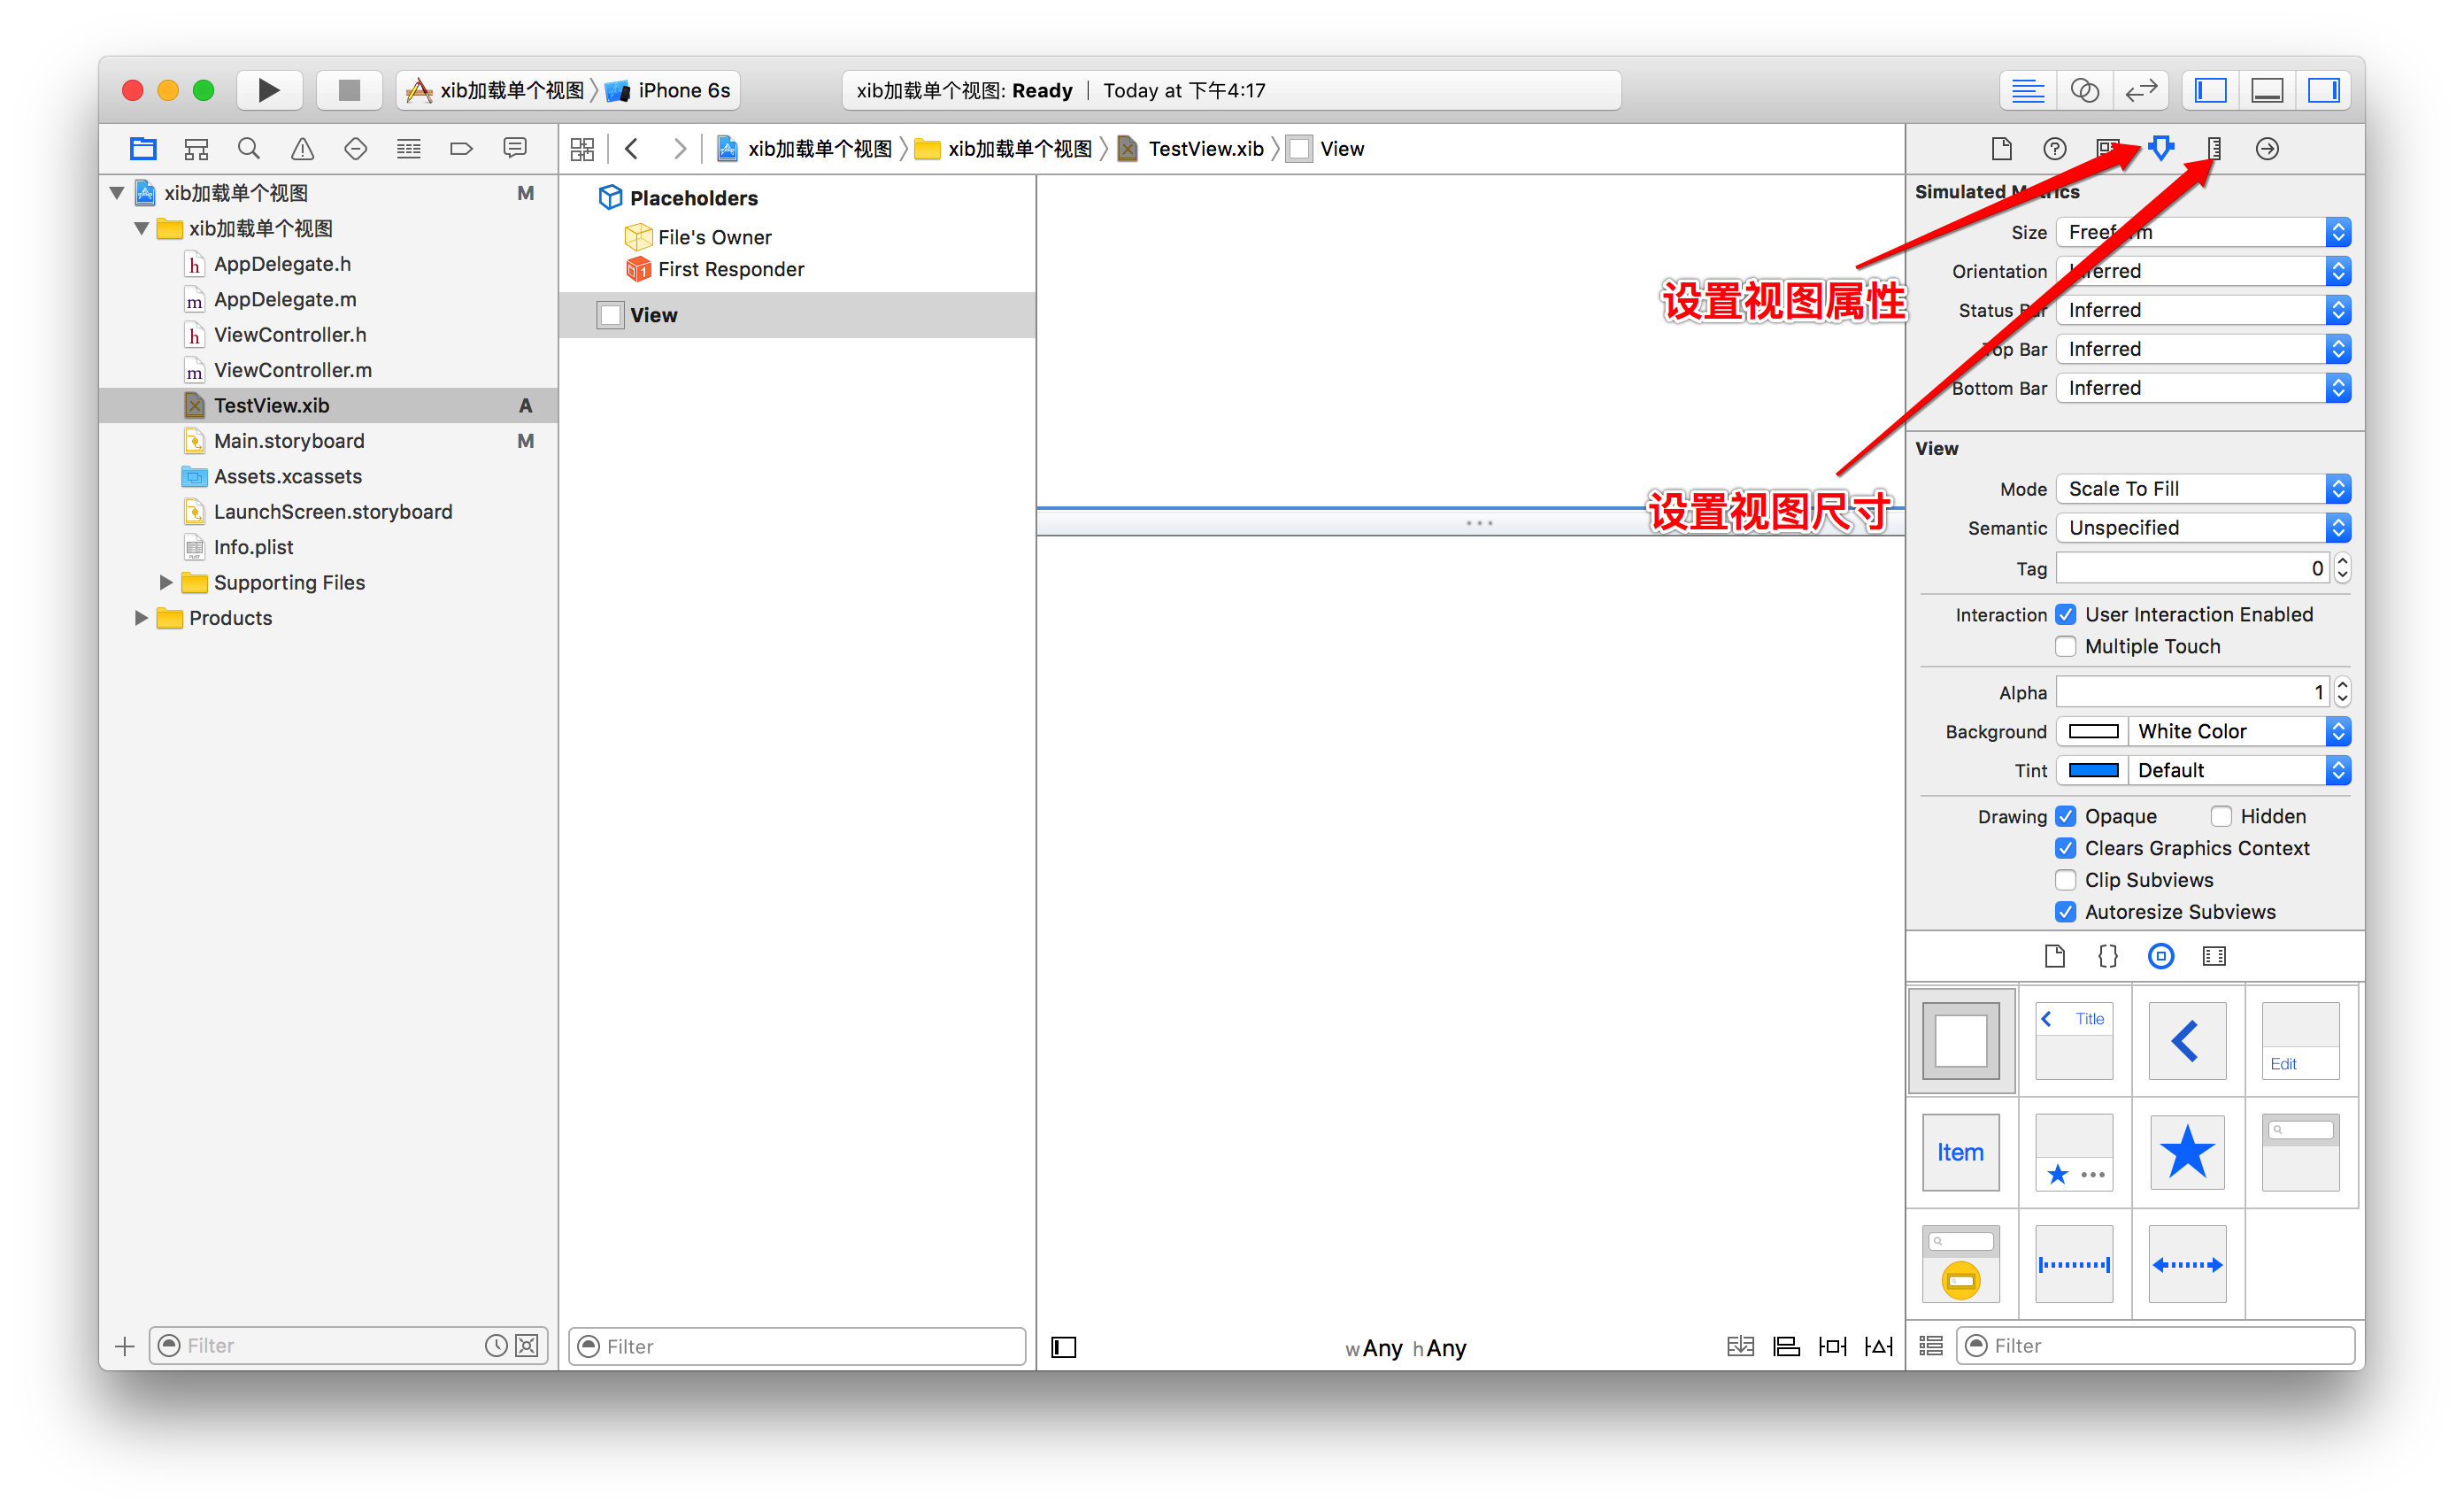Enable Clip Subviews checkbox
This screenshot has width=2464, height=1512.
coord(2065,880)
